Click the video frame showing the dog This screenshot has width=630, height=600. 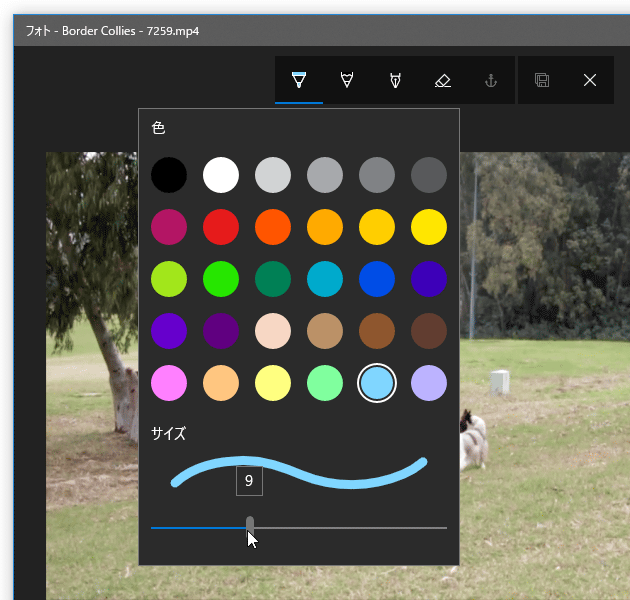pos(544,376)
